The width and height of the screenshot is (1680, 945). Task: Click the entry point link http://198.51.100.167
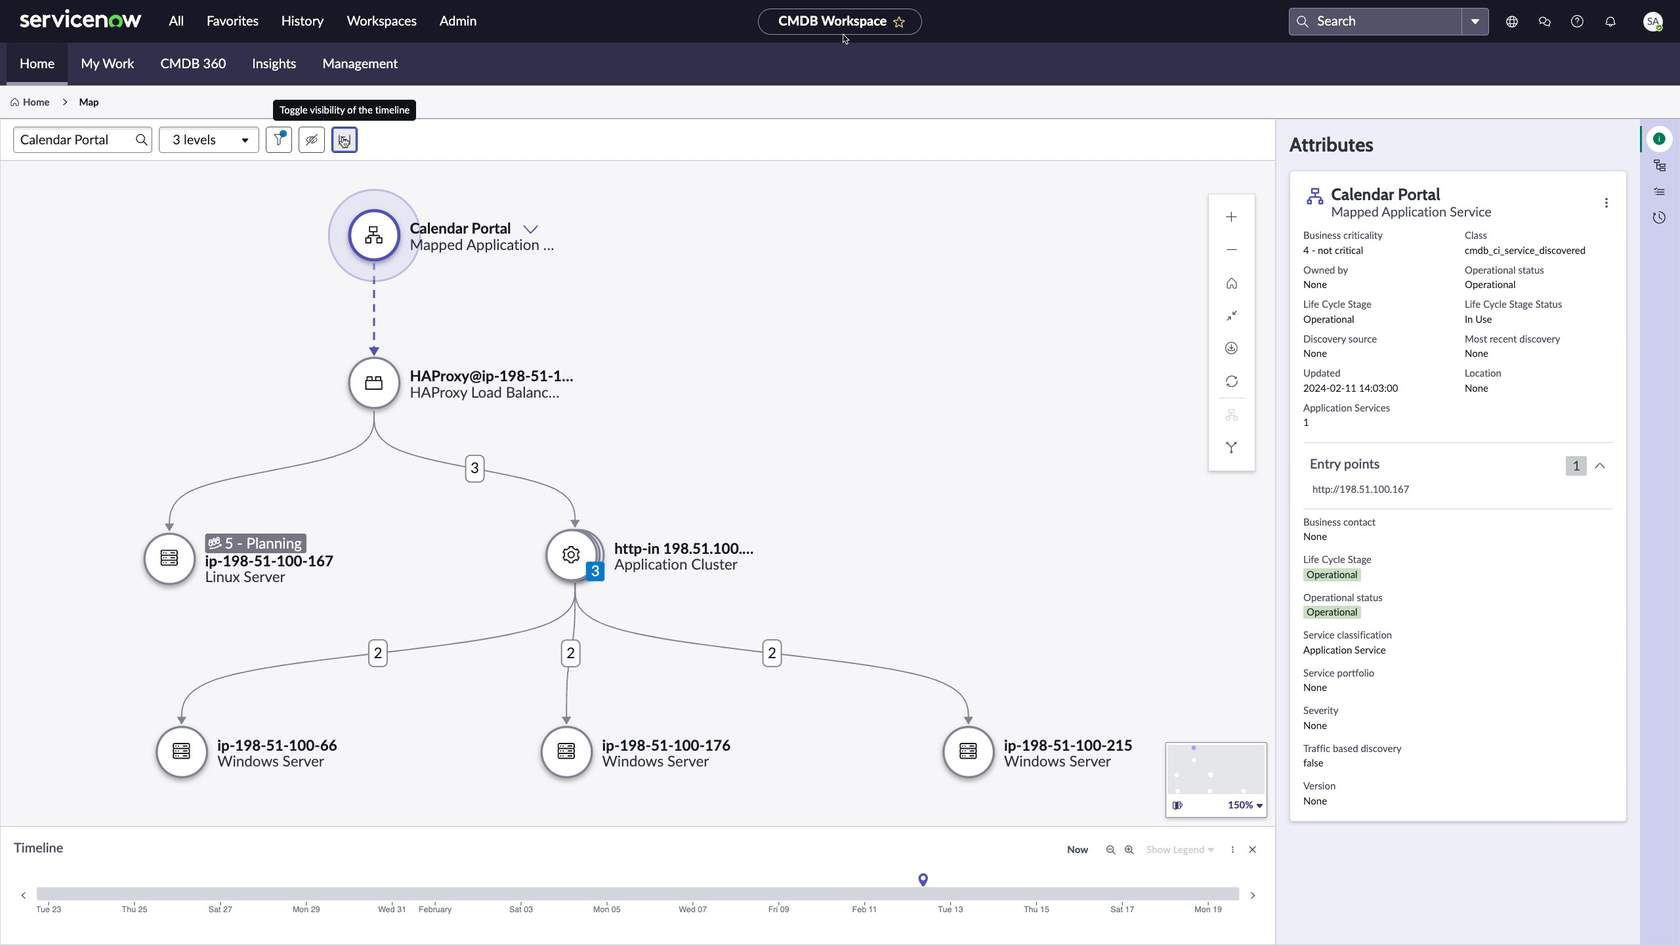1360,489
